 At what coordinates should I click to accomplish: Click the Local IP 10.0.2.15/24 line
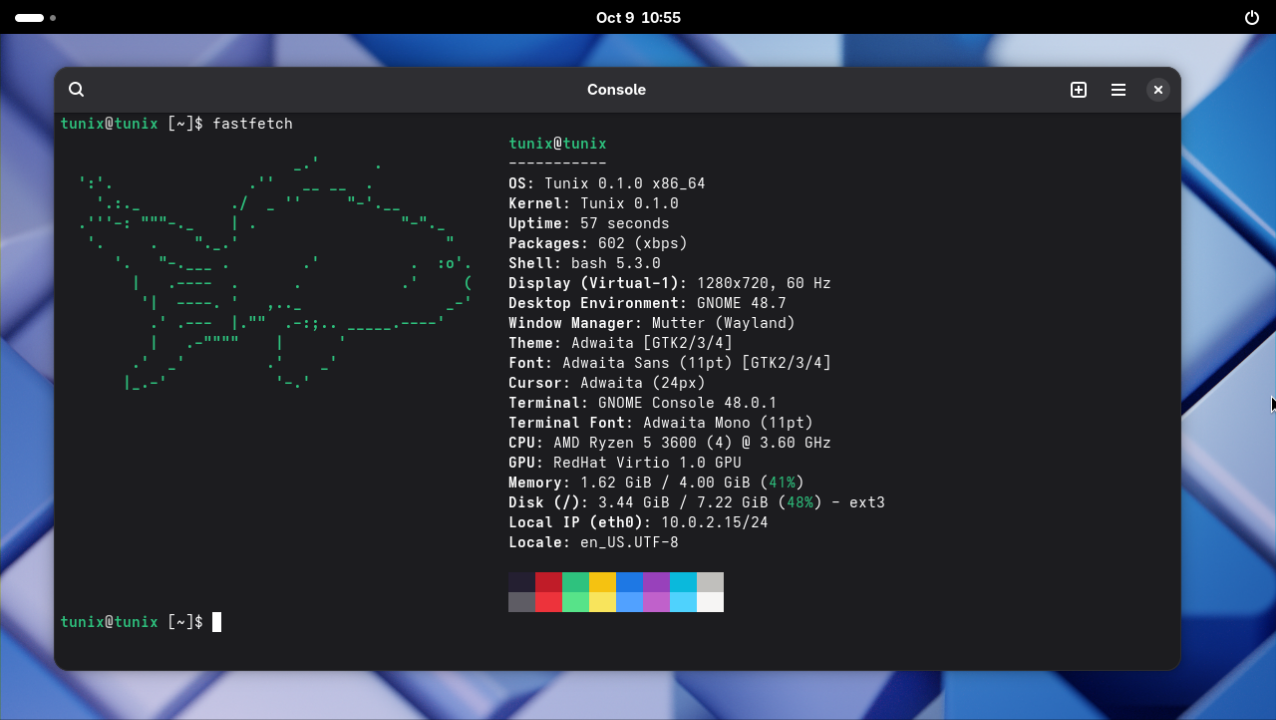638,524
